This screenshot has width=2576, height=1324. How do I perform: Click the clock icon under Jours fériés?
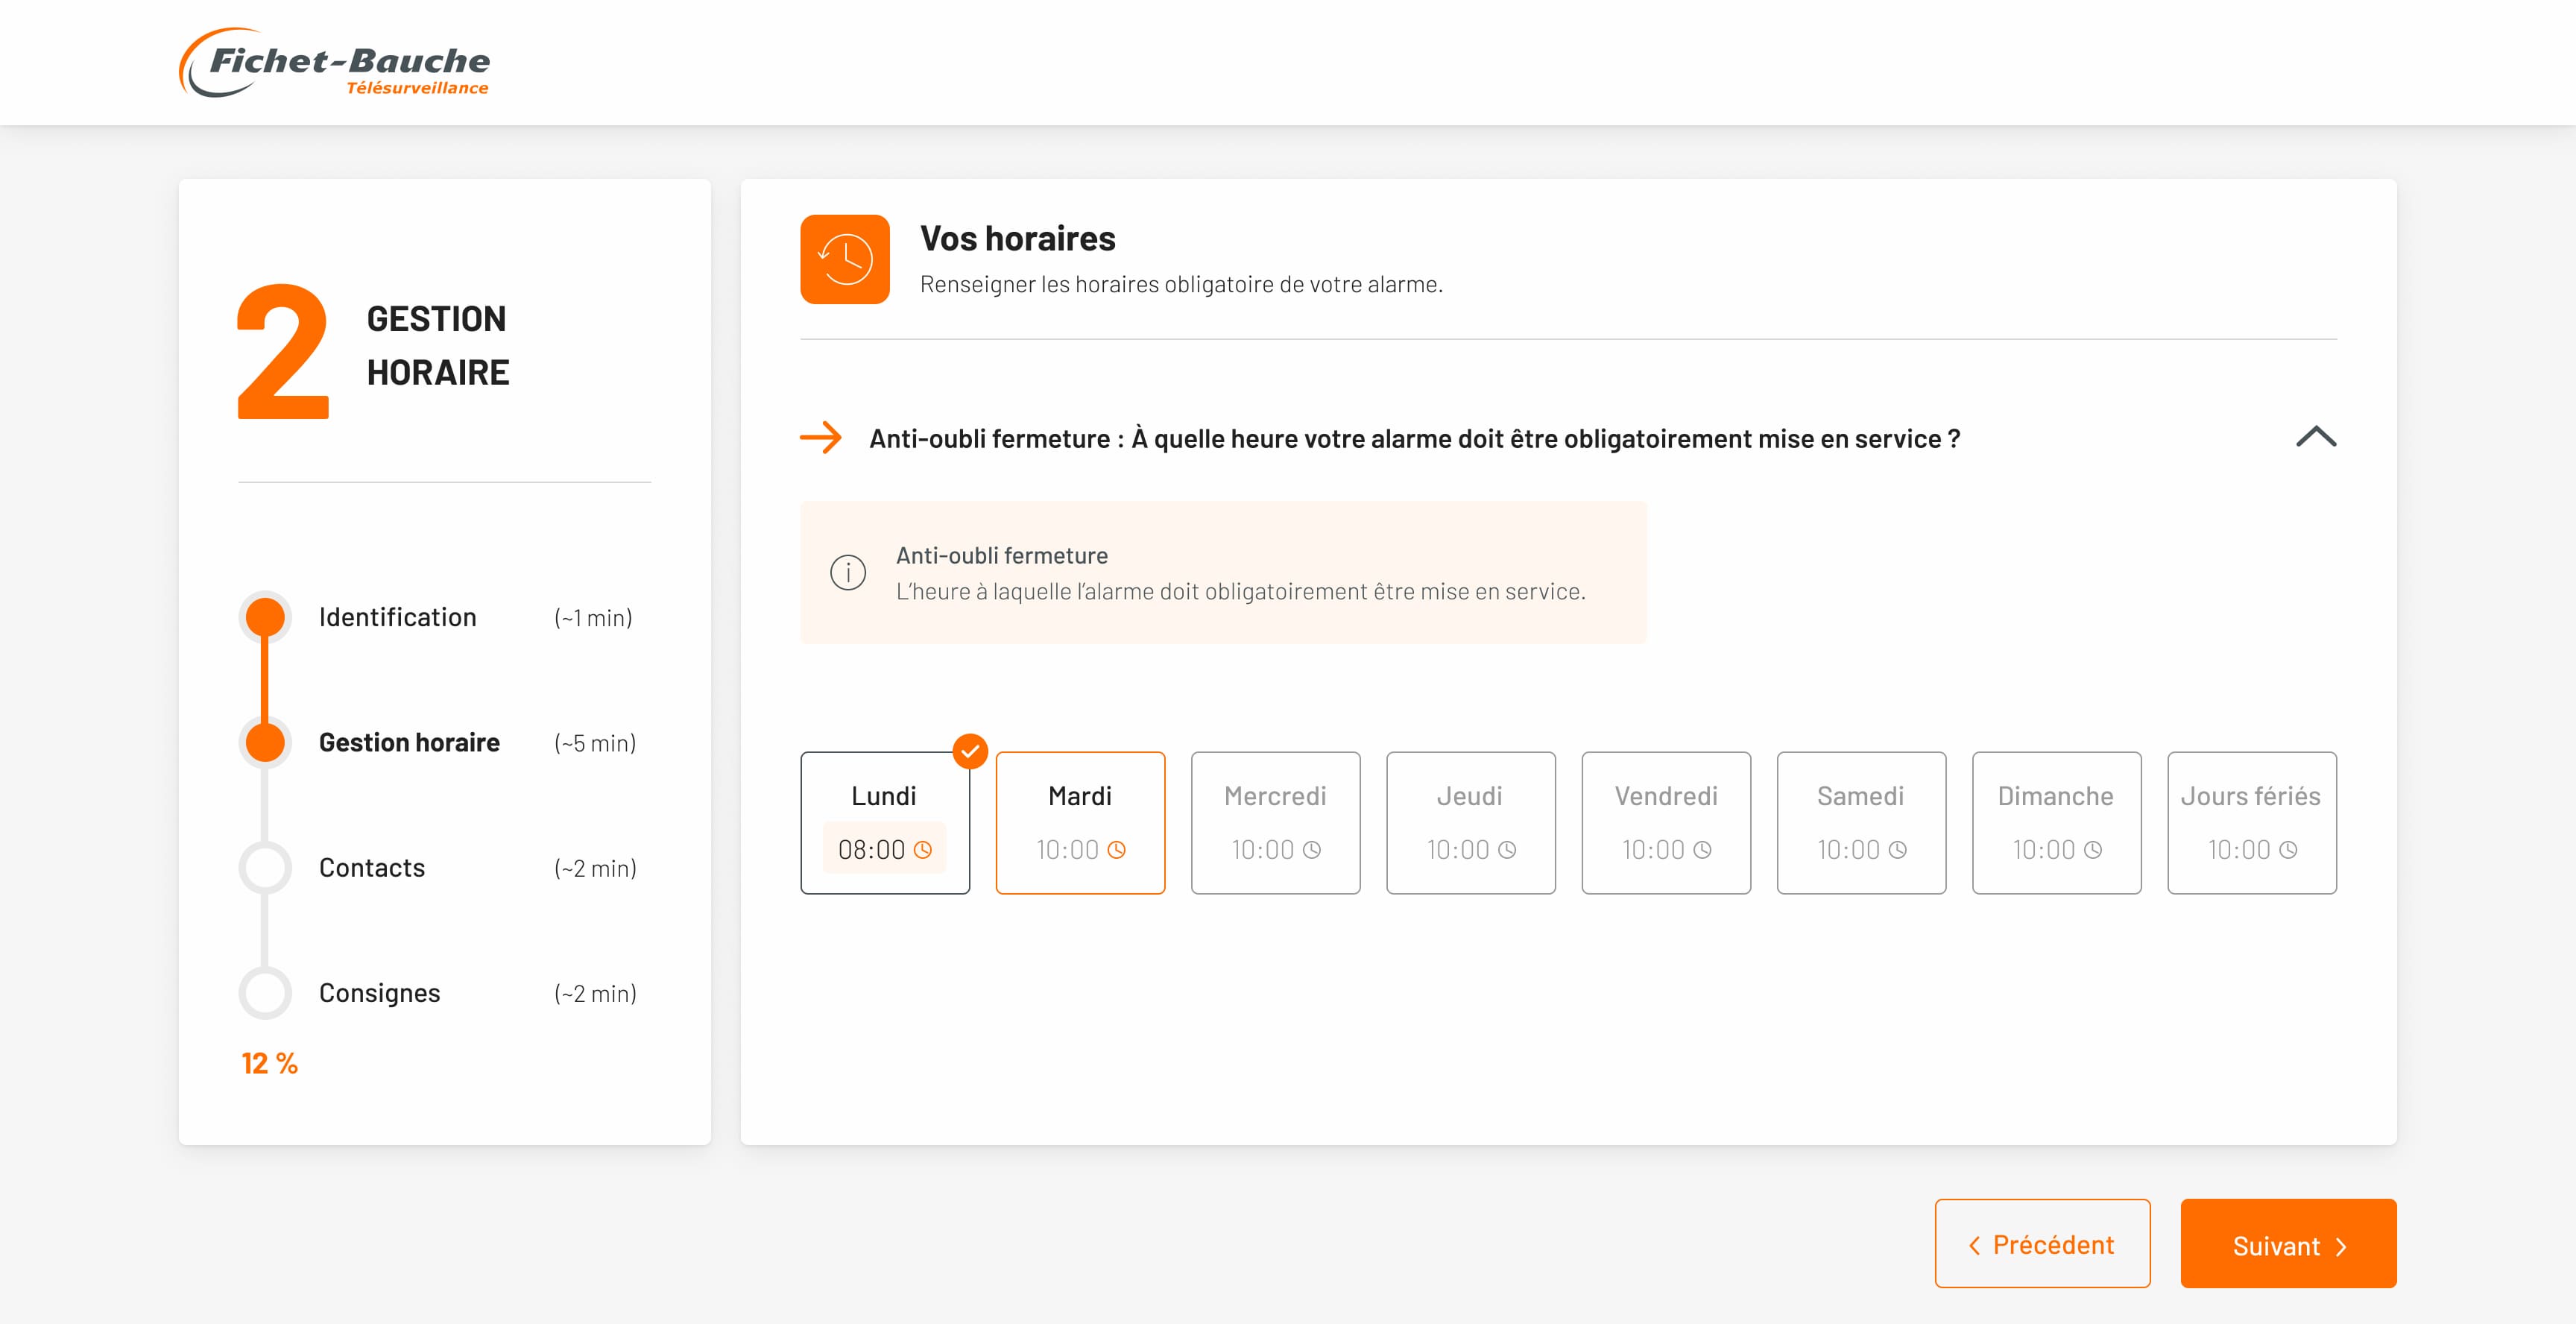coord(2288,850)
